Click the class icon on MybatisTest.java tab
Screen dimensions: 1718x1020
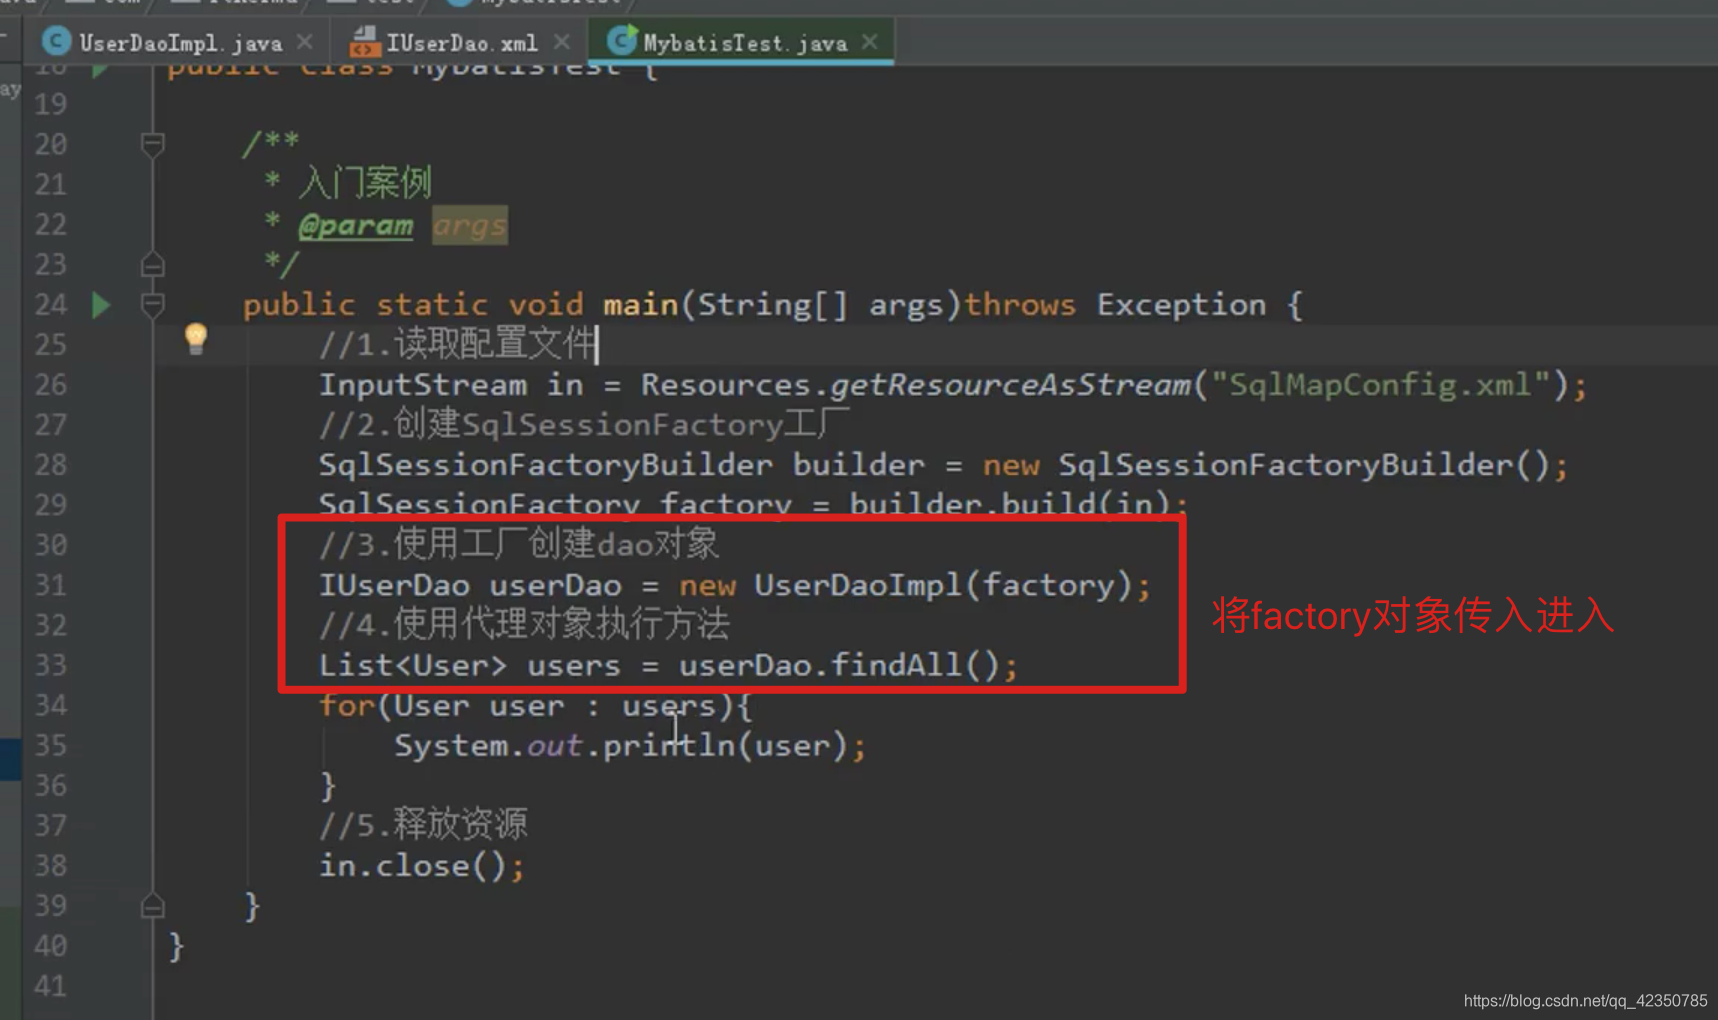point(621,41)
